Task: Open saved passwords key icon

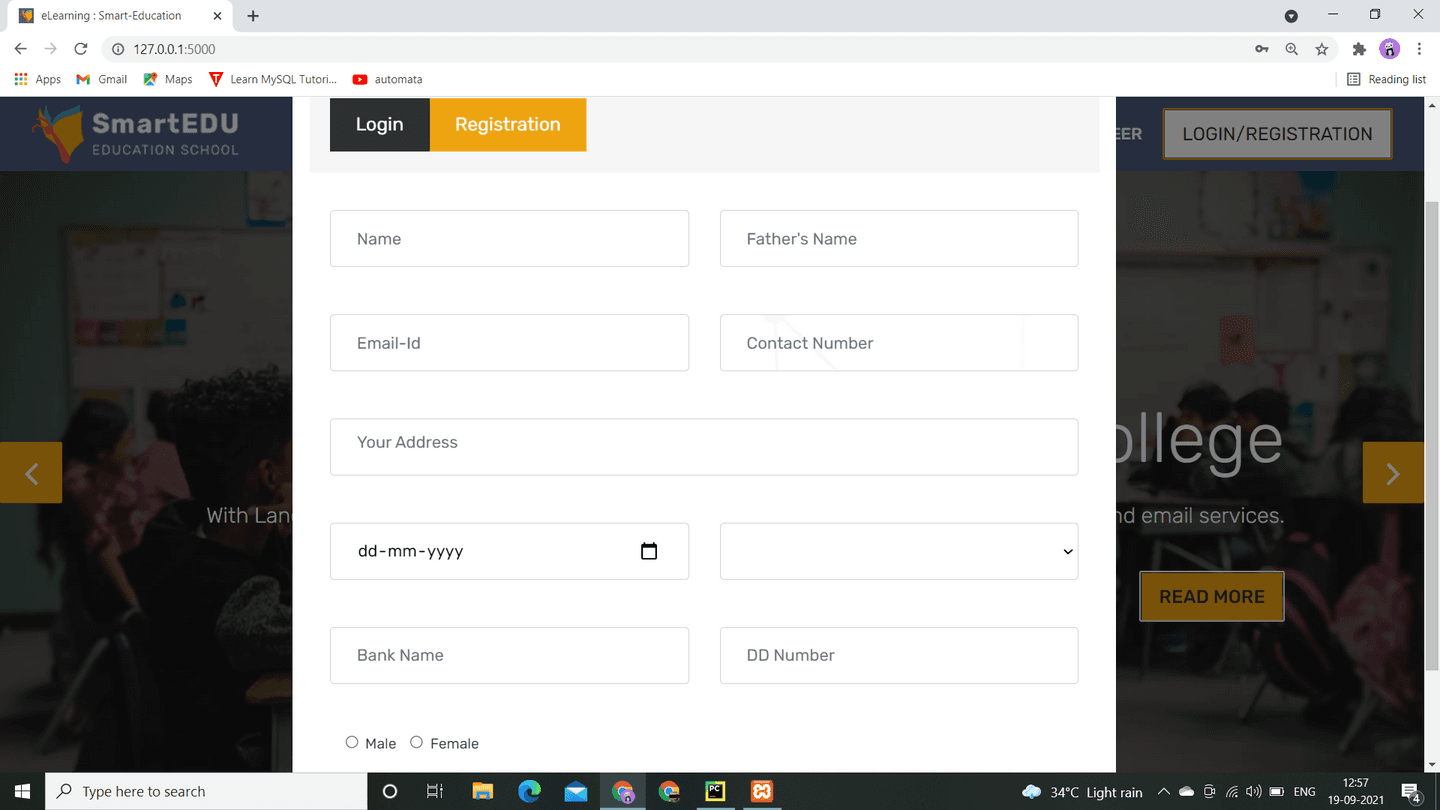Action: [x=1262, y=49]
